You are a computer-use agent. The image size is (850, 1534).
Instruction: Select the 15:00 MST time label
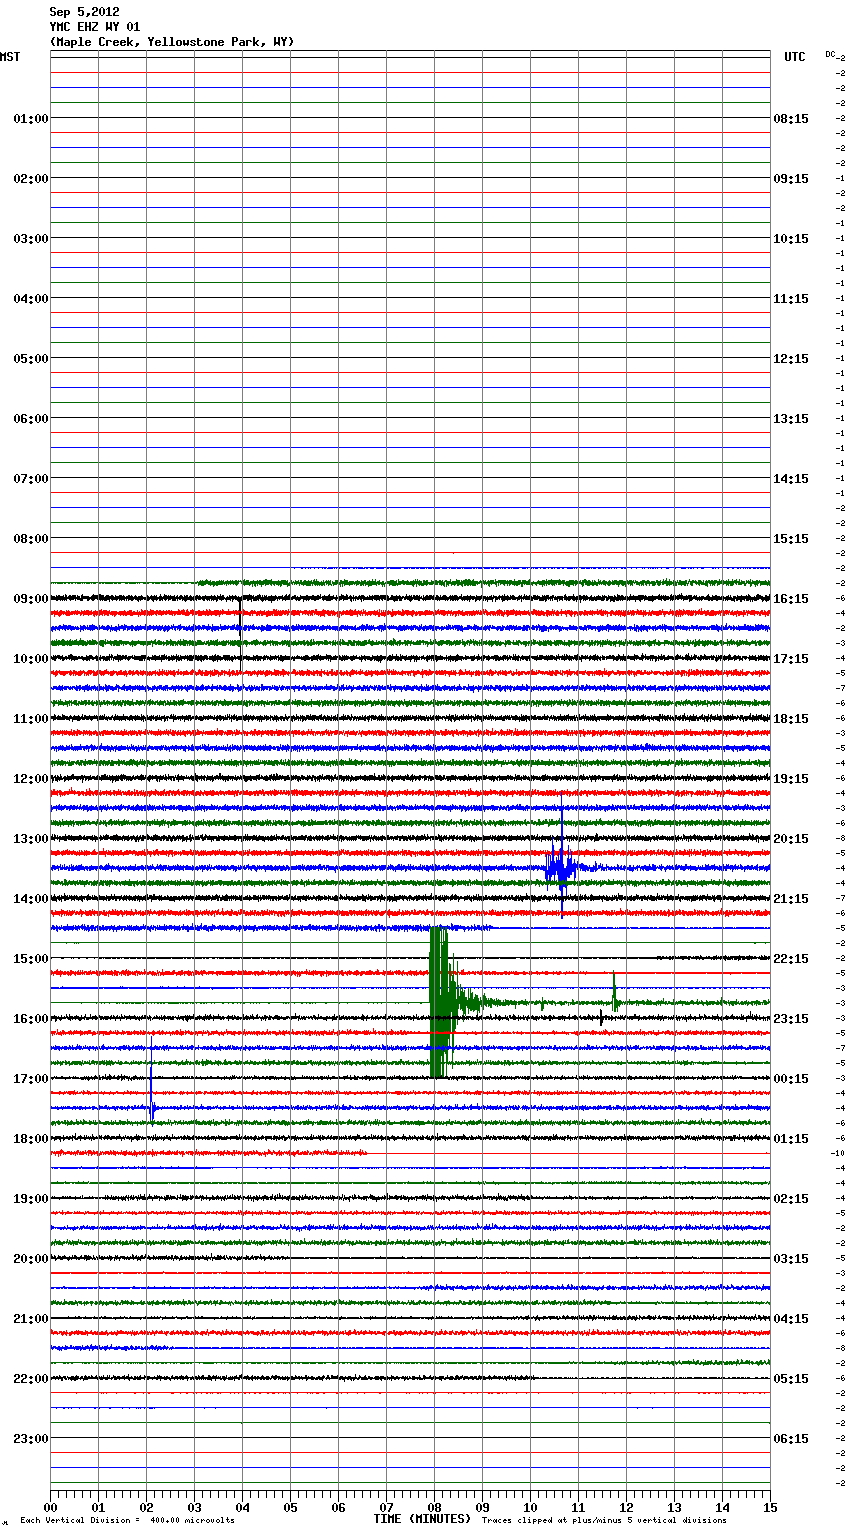30,959
